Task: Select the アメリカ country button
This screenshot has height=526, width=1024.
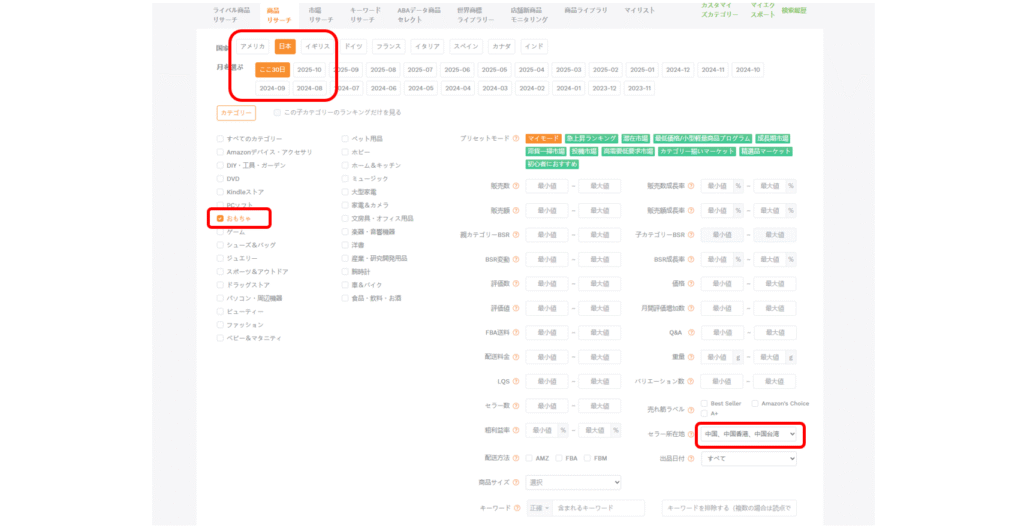Action: pos(253,47)
